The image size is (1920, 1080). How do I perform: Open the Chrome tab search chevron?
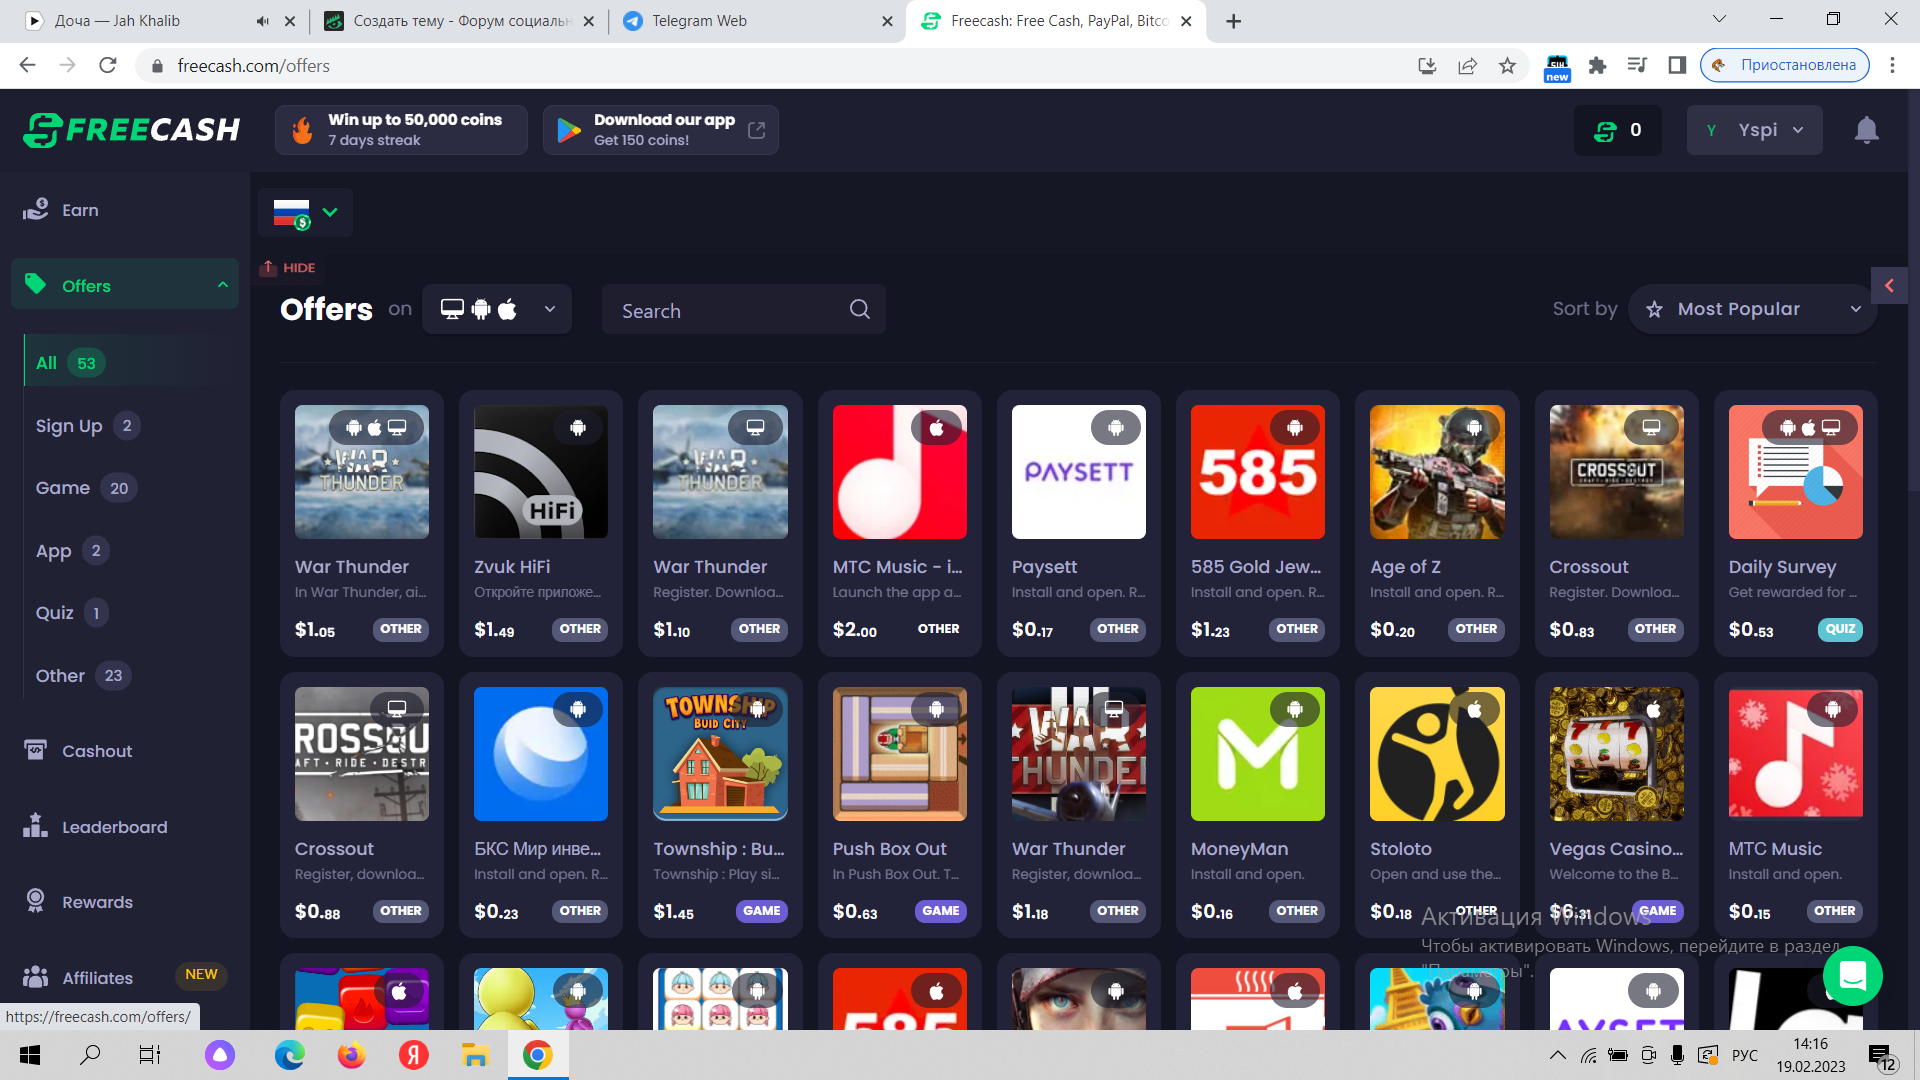tap(1719, 19)
